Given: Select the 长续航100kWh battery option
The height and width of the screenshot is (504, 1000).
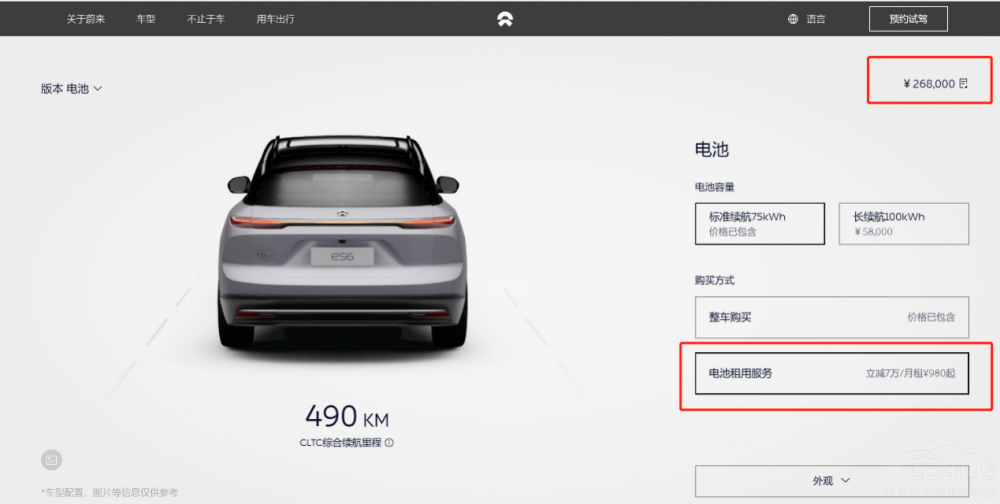Looking at the screenshot, I should pos(904,224).
